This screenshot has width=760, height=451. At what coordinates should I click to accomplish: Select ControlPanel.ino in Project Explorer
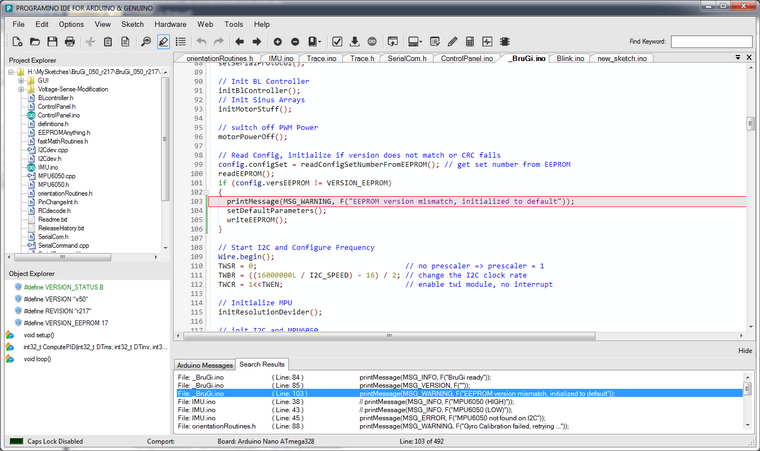[59, 115]
